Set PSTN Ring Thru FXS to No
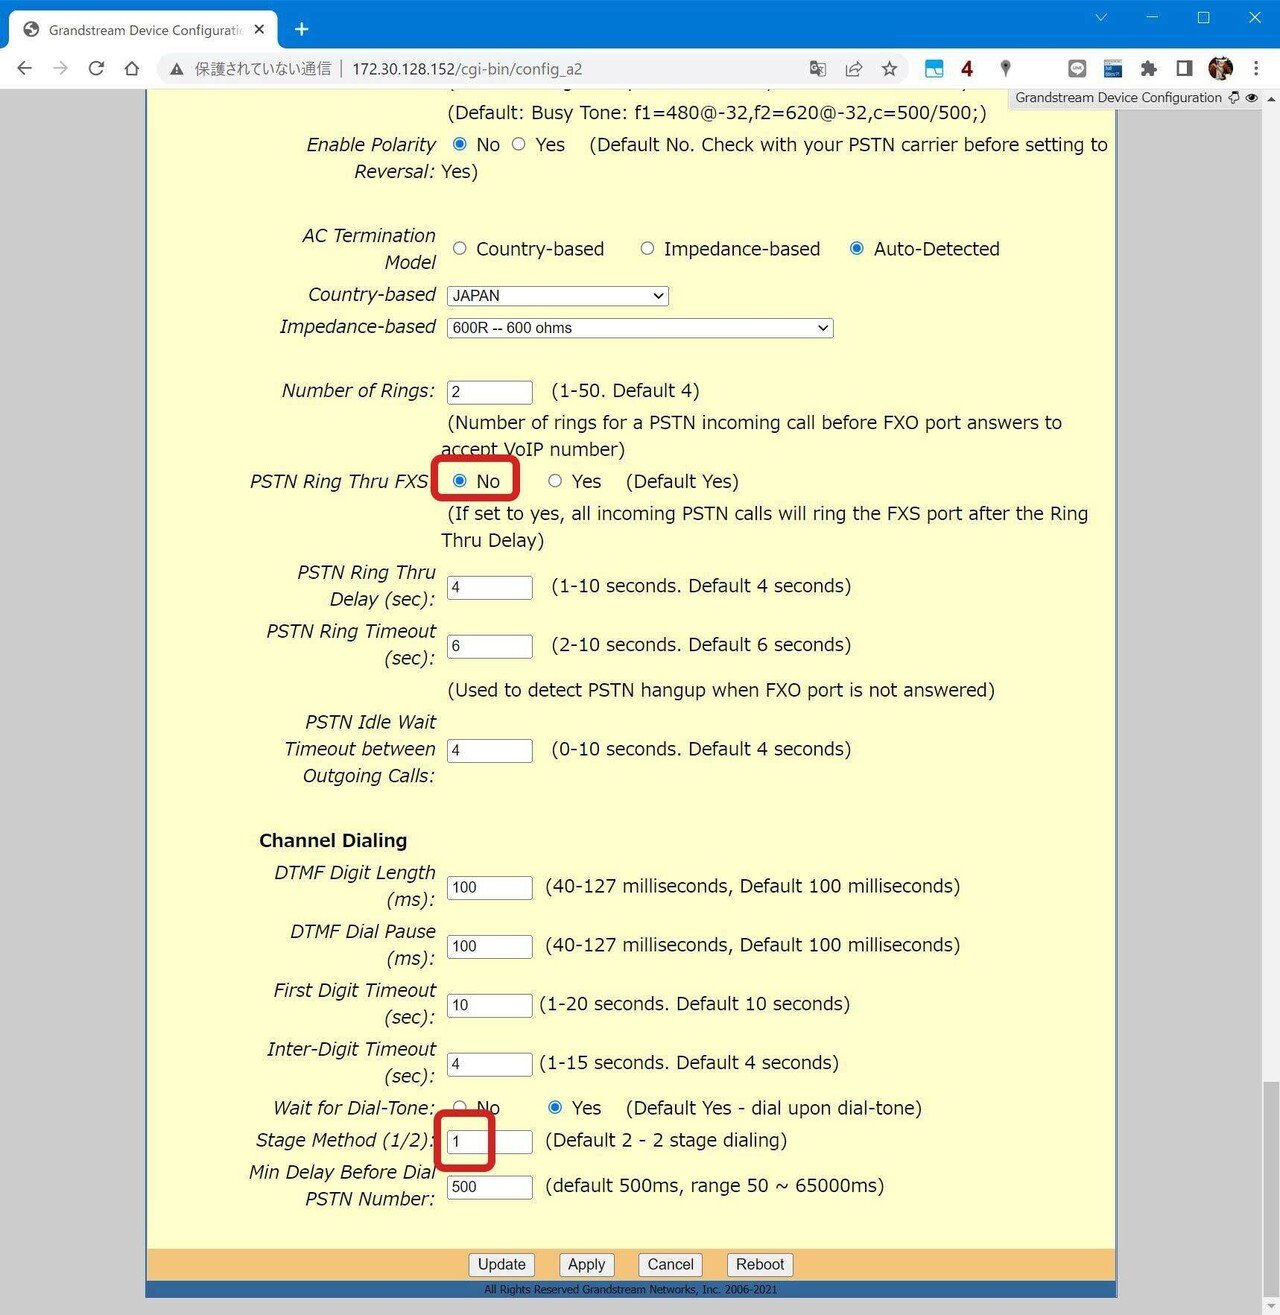 click(460, 481)
